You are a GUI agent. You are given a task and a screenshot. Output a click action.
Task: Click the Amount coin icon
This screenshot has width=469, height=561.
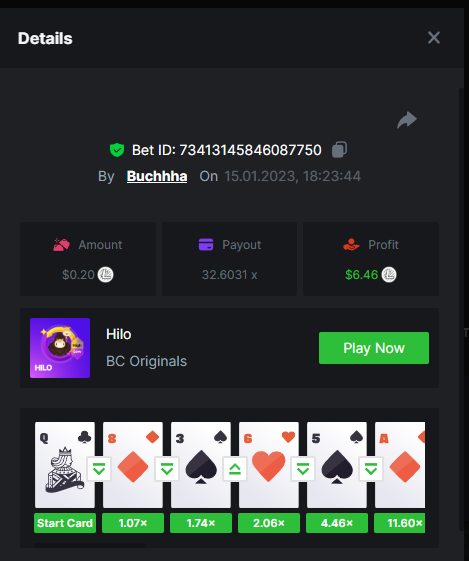click(x=106, y=275)
